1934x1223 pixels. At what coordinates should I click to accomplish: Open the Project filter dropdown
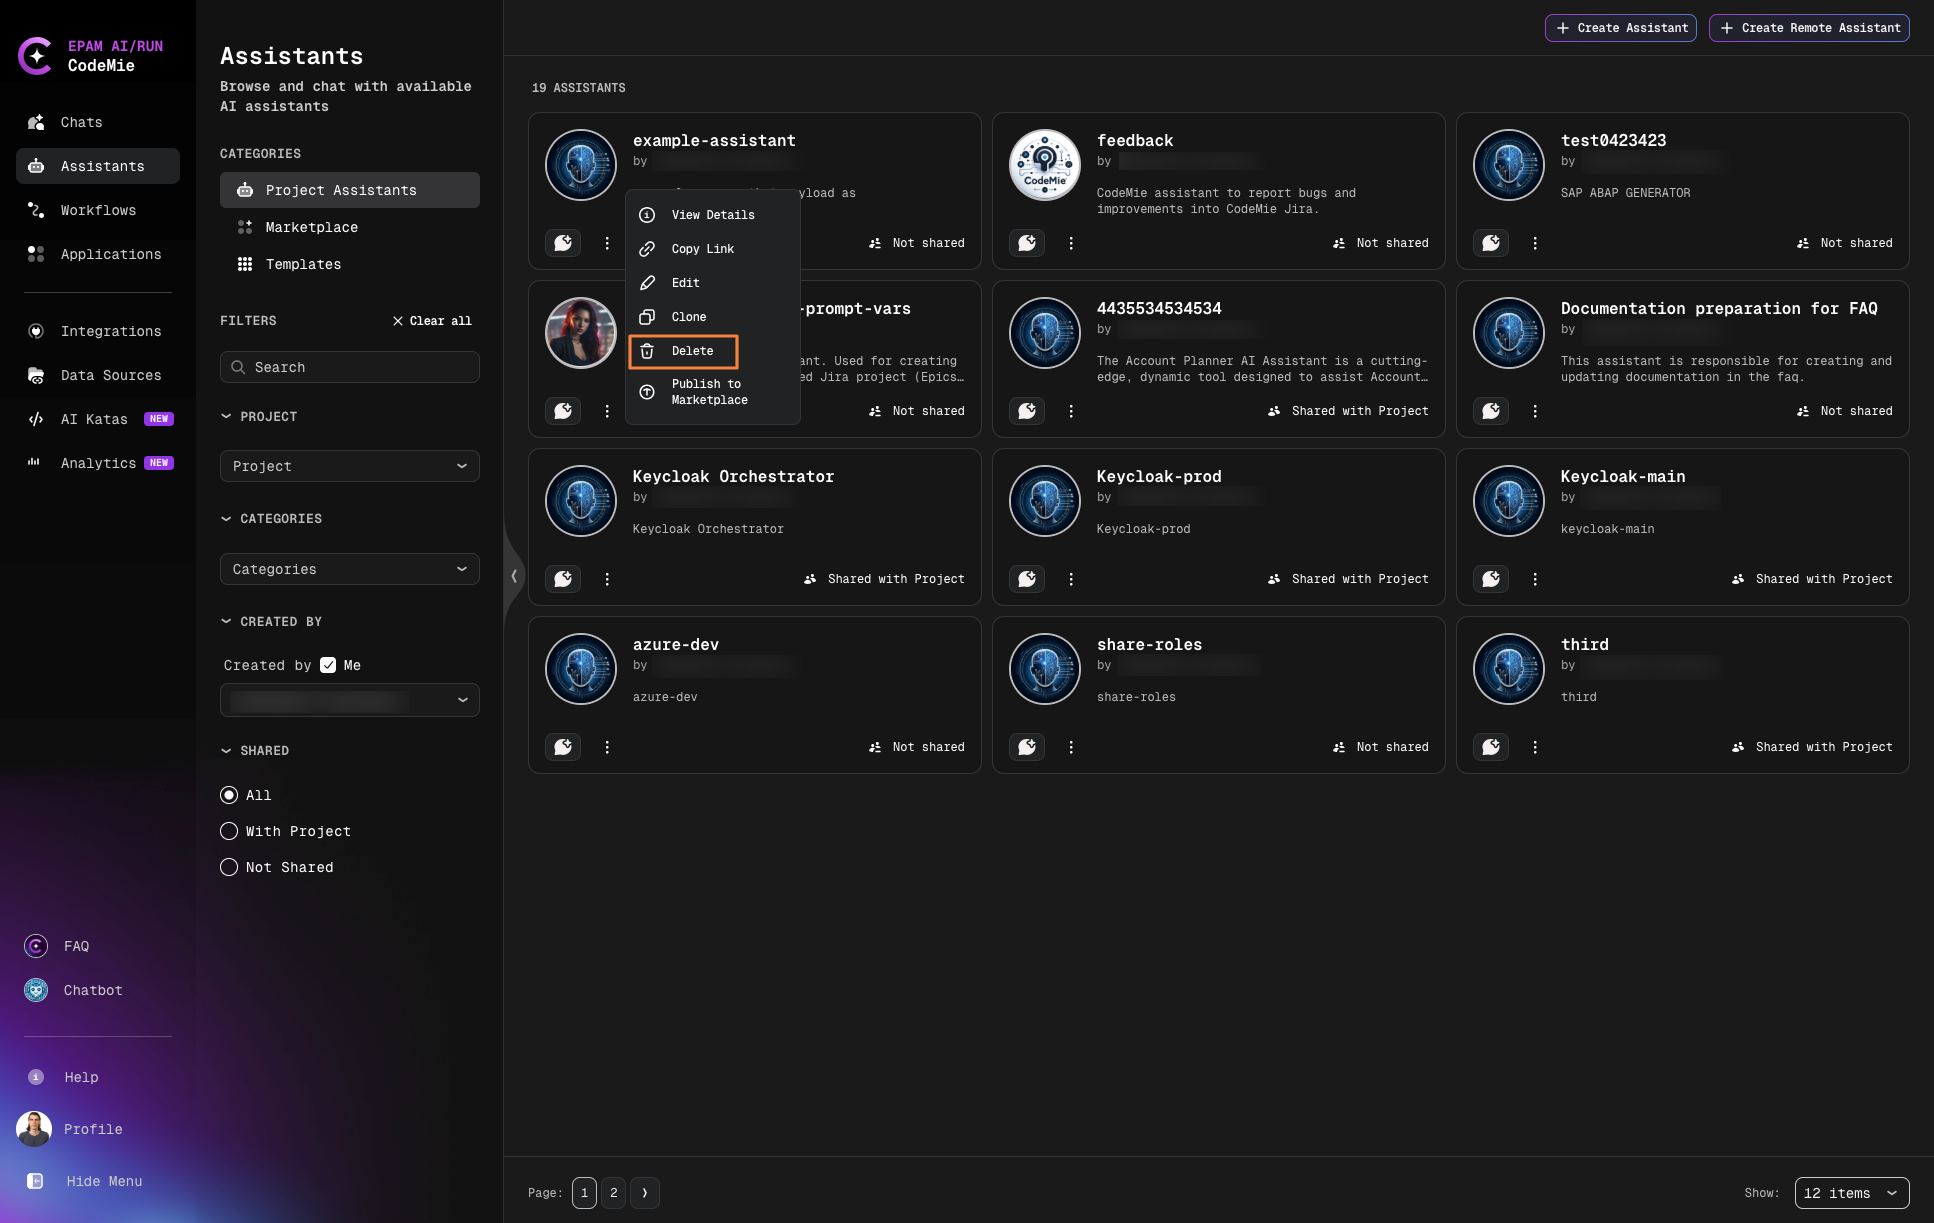[x=349, y=466]
